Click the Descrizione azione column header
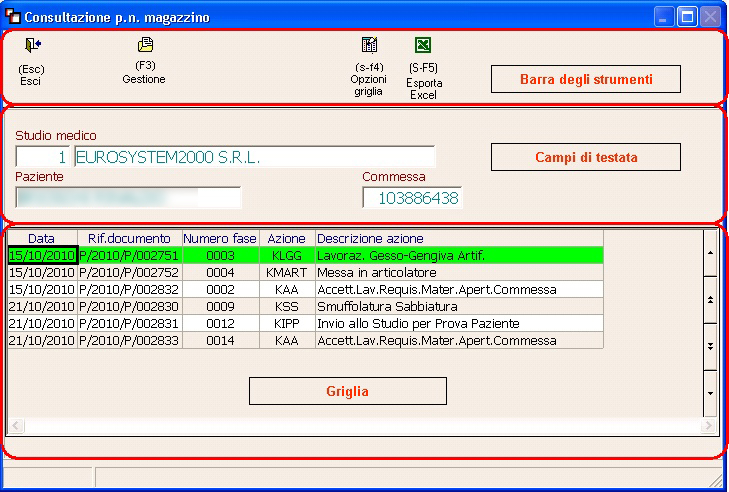Viewport: 729px width, 492px height. pos(459,239)
